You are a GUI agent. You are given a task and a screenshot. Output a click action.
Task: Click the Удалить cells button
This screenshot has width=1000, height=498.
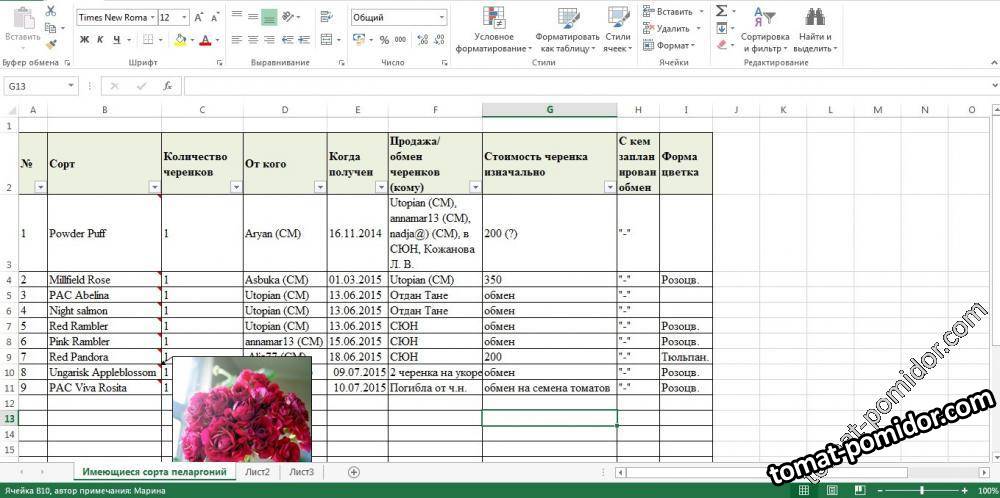point(672,28)
